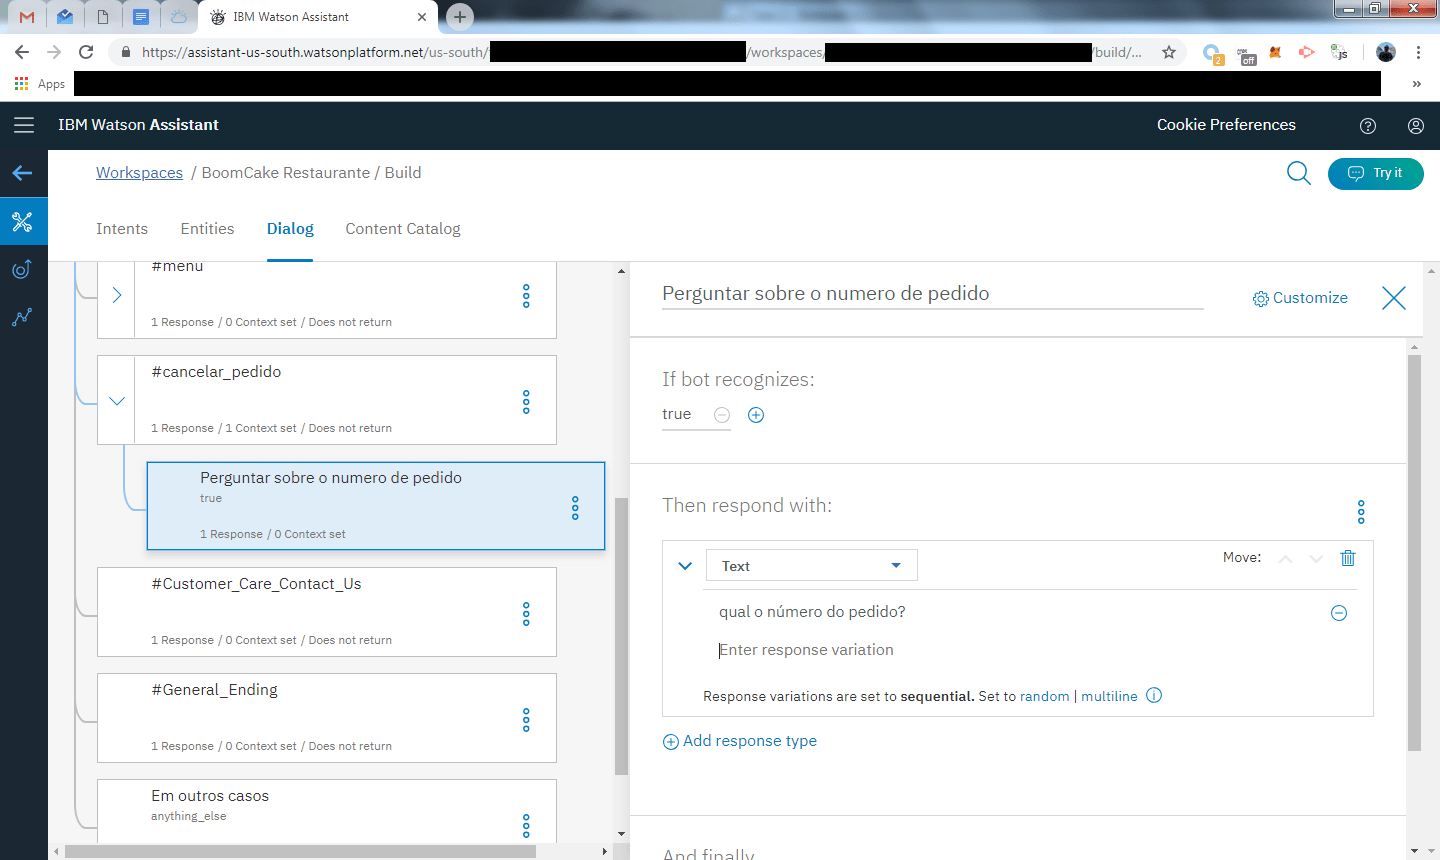Open options menu for #cancelar_pedido node
Image resolution: width=1440 pixels, height=860 pixels.
point(526,402)
